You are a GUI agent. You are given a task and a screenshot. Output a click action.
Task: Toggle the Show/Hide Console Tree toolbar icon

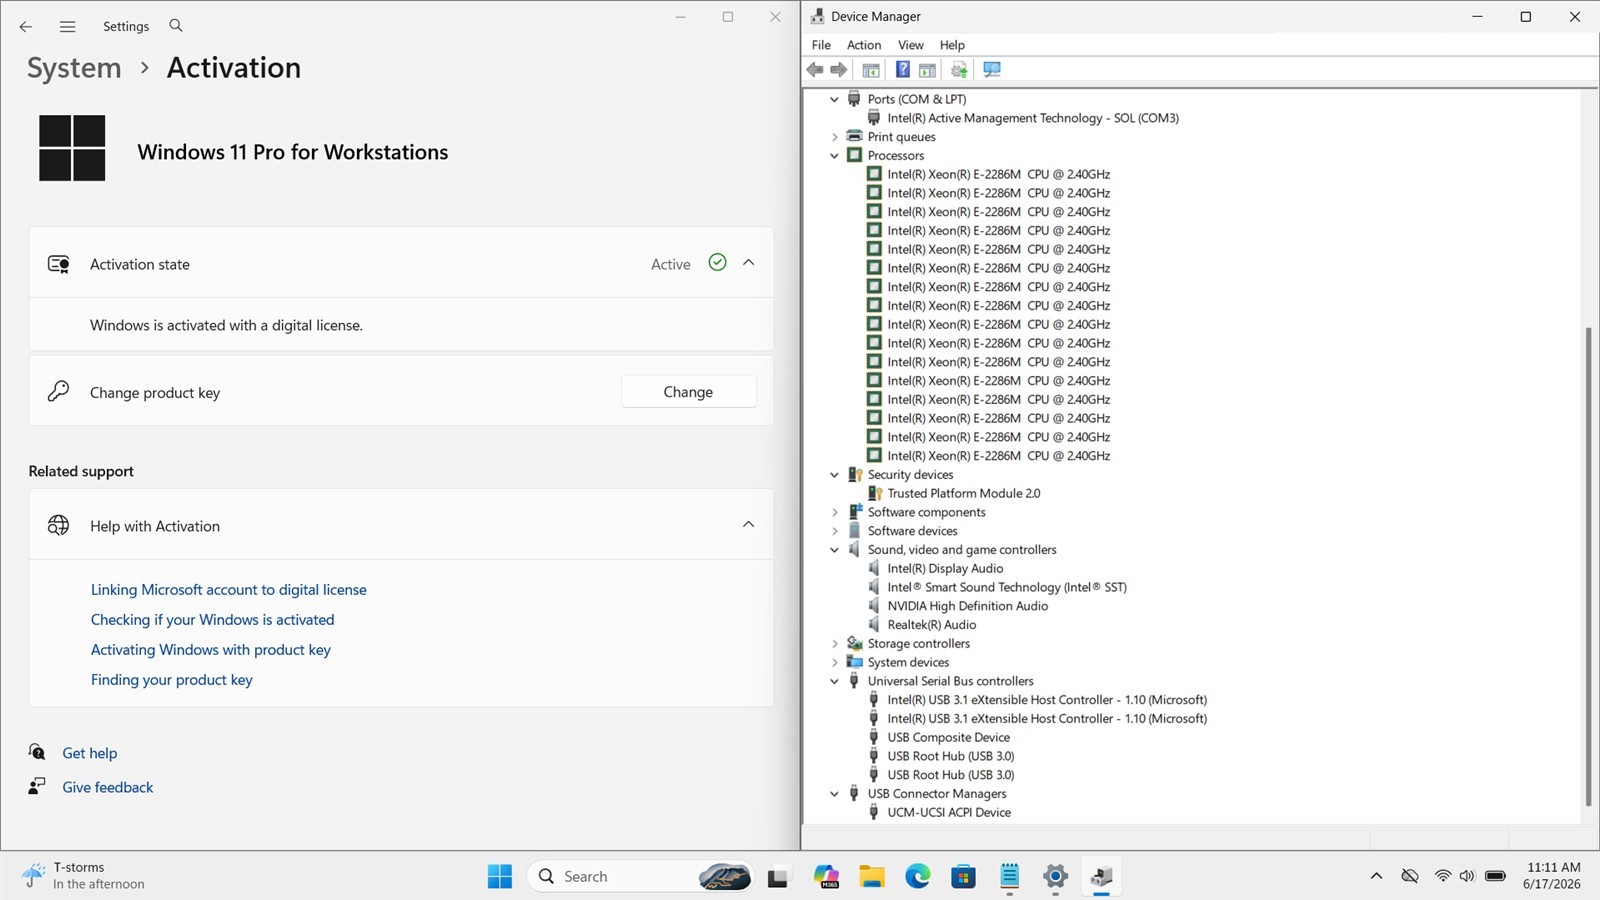point(871,70)
